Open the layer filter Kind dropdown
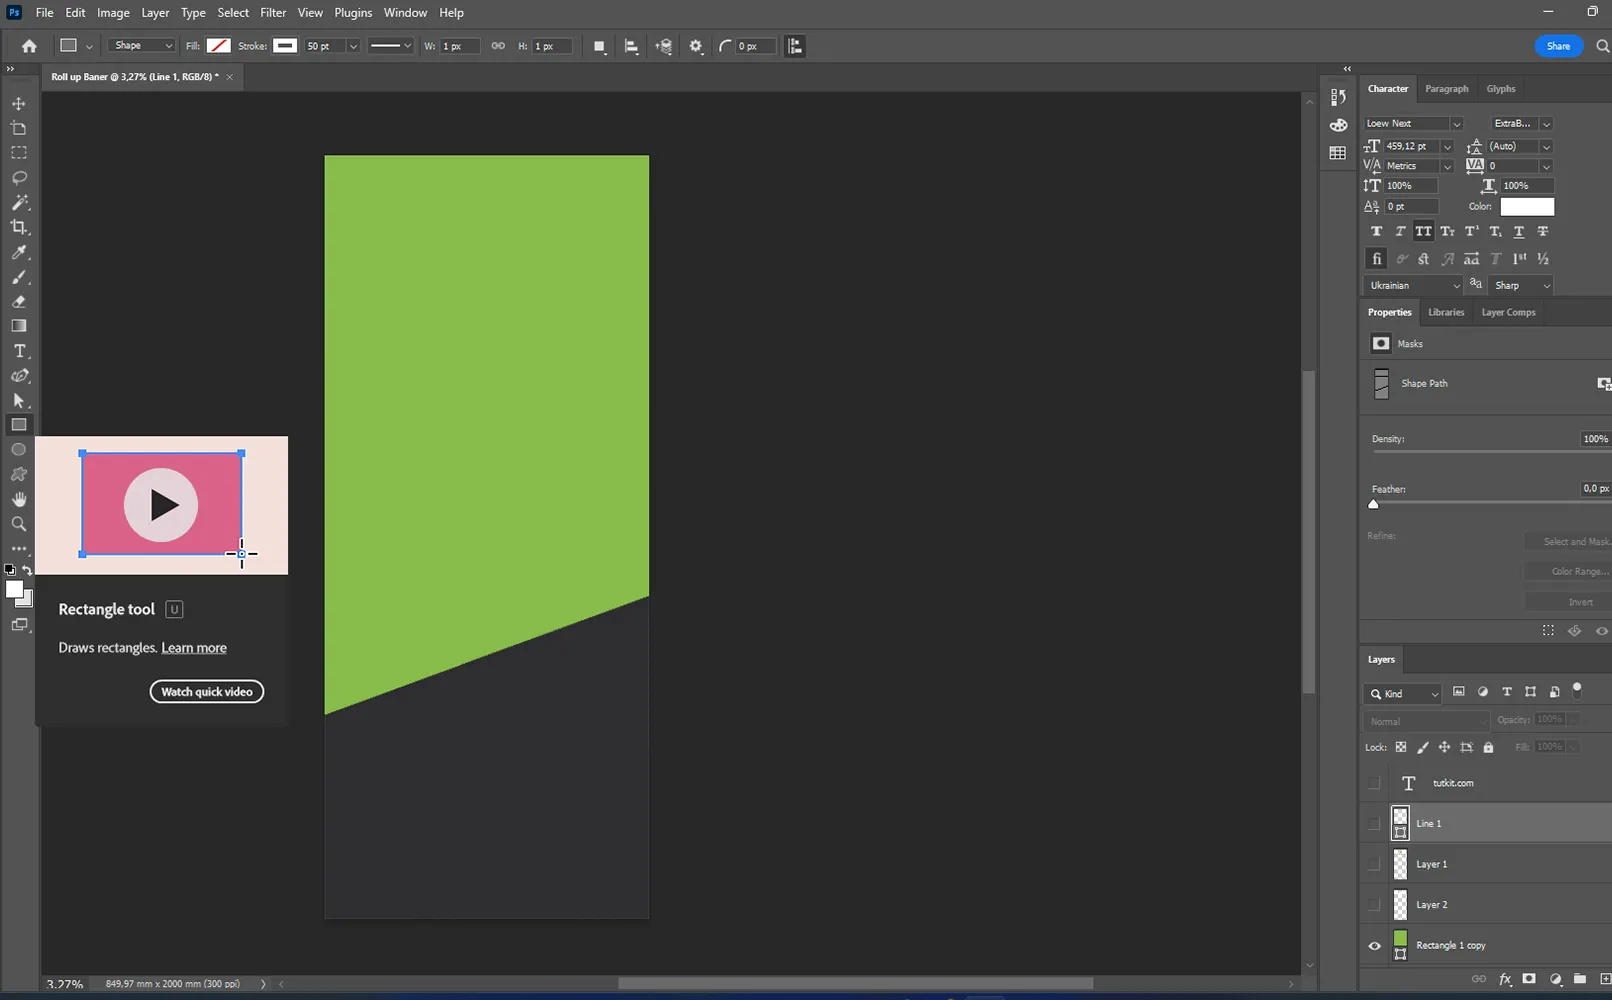 [1403, 694]
